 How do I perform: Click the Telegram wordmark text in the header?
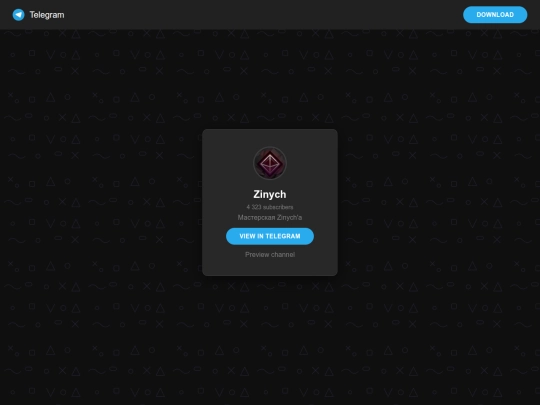(47, 15)
